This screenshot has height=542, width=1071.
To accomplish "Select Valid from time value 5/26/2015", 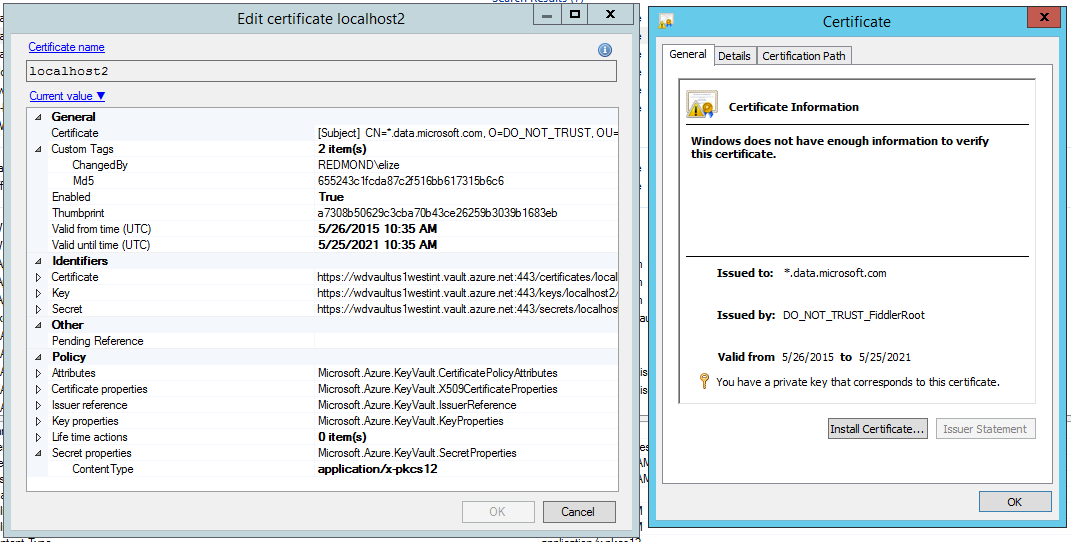I will [x=378, y=229].
